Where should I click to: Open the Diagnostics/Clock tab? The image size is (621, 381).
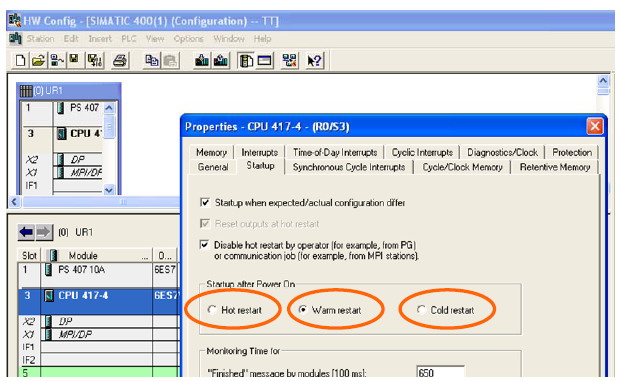[x=502, y=152]
